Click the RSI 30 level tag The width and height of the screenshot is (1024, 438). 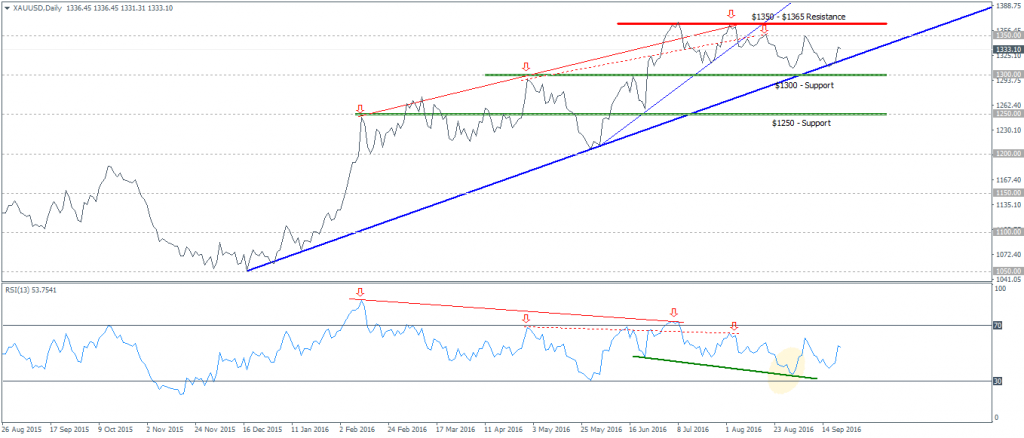pos(998,381)
